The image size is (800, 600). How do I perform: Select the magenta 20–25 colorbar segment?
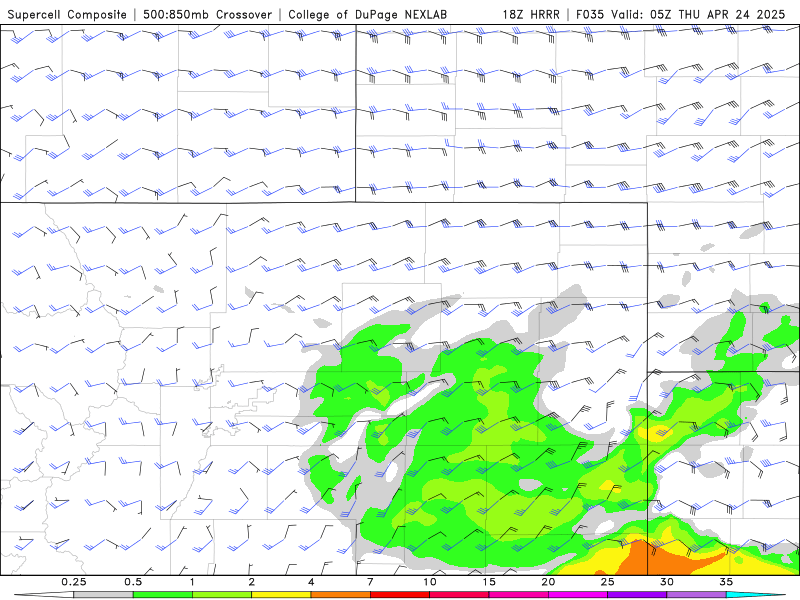tap(578, 595)
